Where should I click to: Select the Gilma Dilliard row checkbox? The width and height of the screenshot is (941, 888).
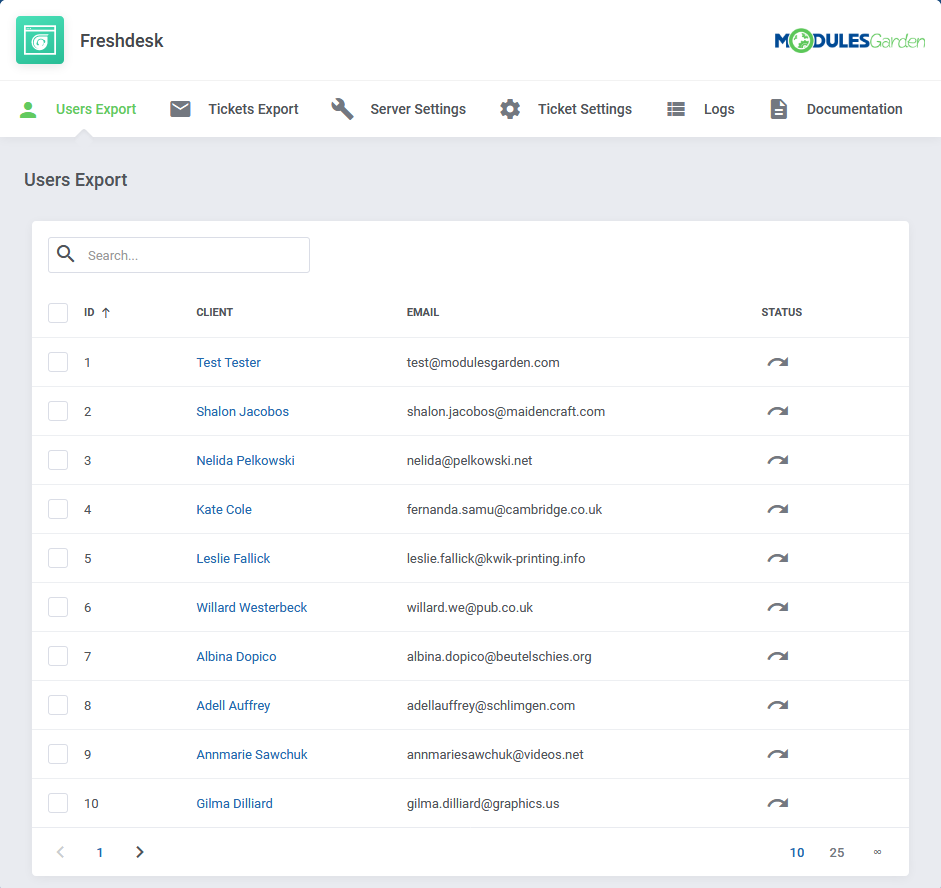click(58, 803)
